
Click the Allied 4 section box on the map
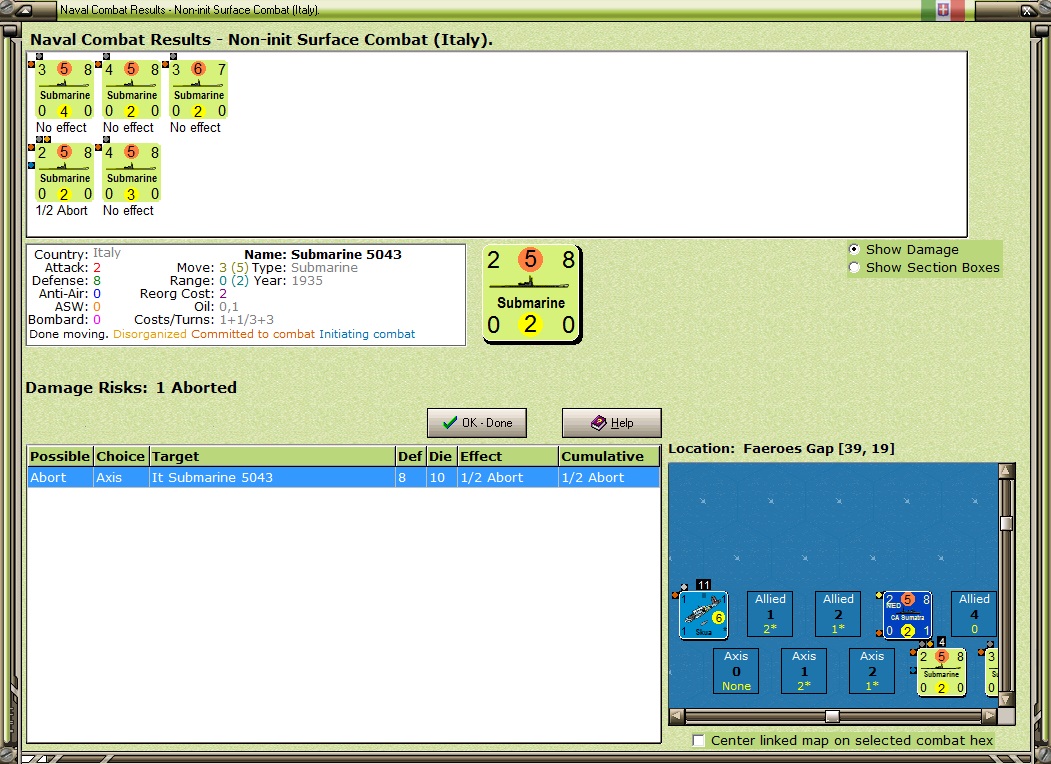click(x=974, y=614)
